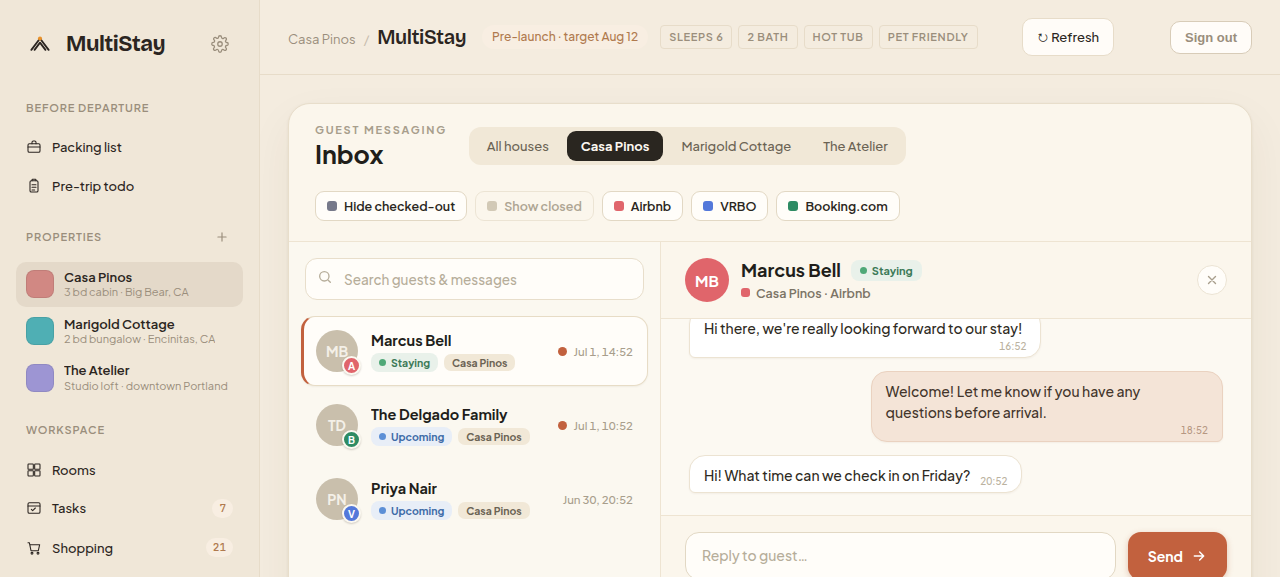Click Upcoming tag in Delgado Family row
This screenshot has height=577, width=1280.
click(x=411, y=437)
